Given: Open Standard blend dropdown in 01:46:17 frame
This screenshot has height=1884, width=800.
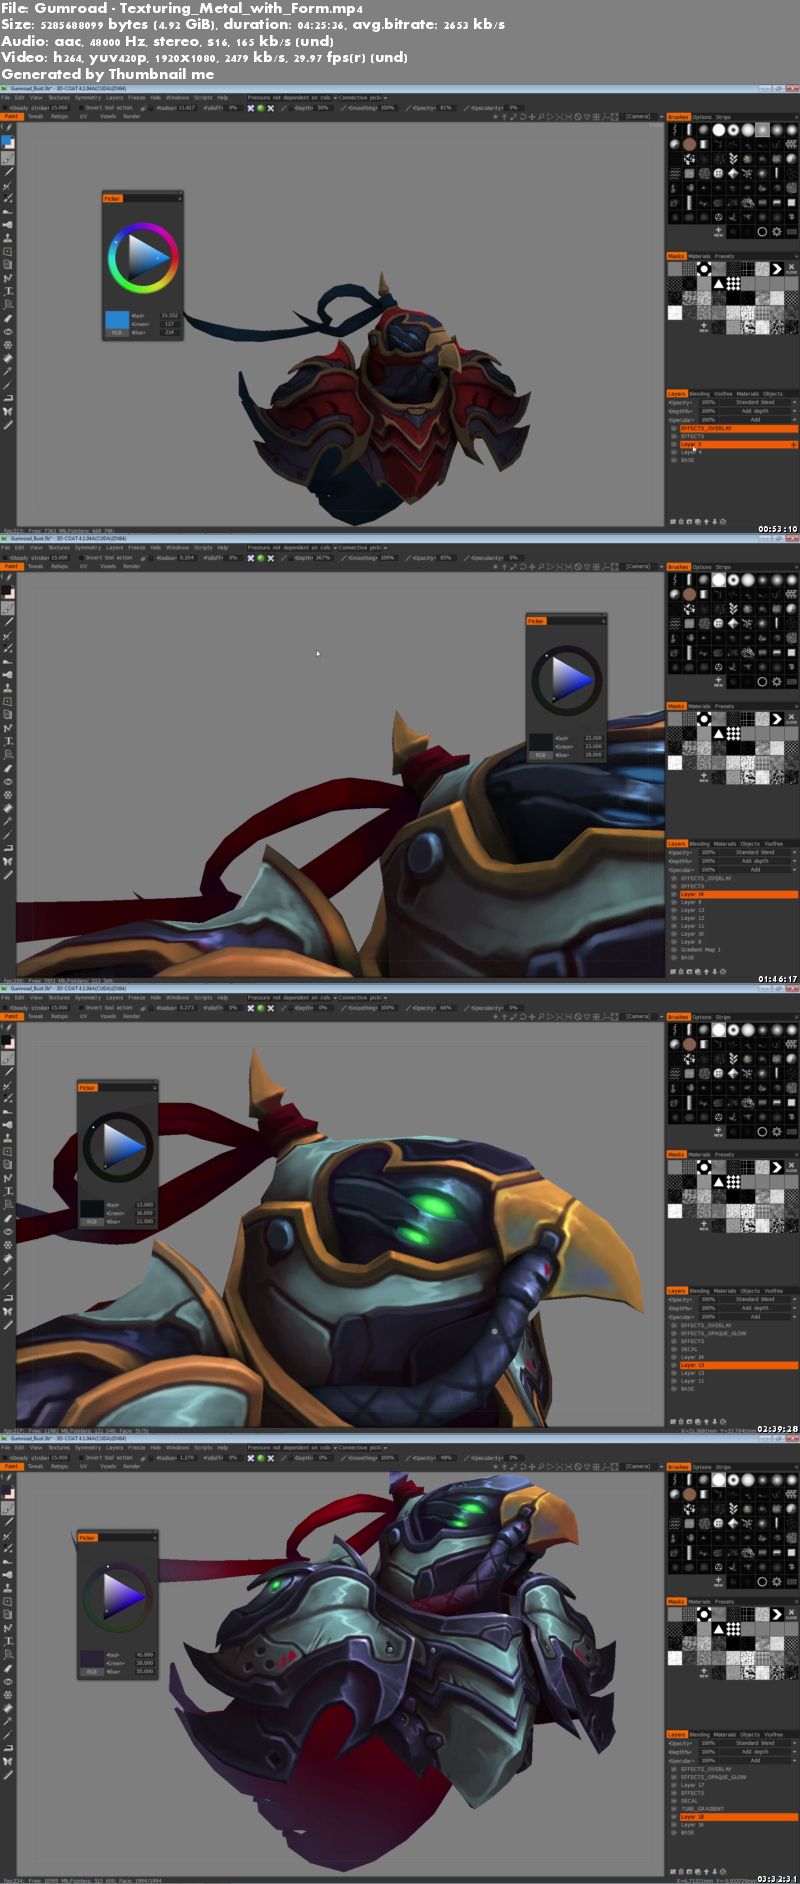Looking at the screenshot, I should point(758,852).
